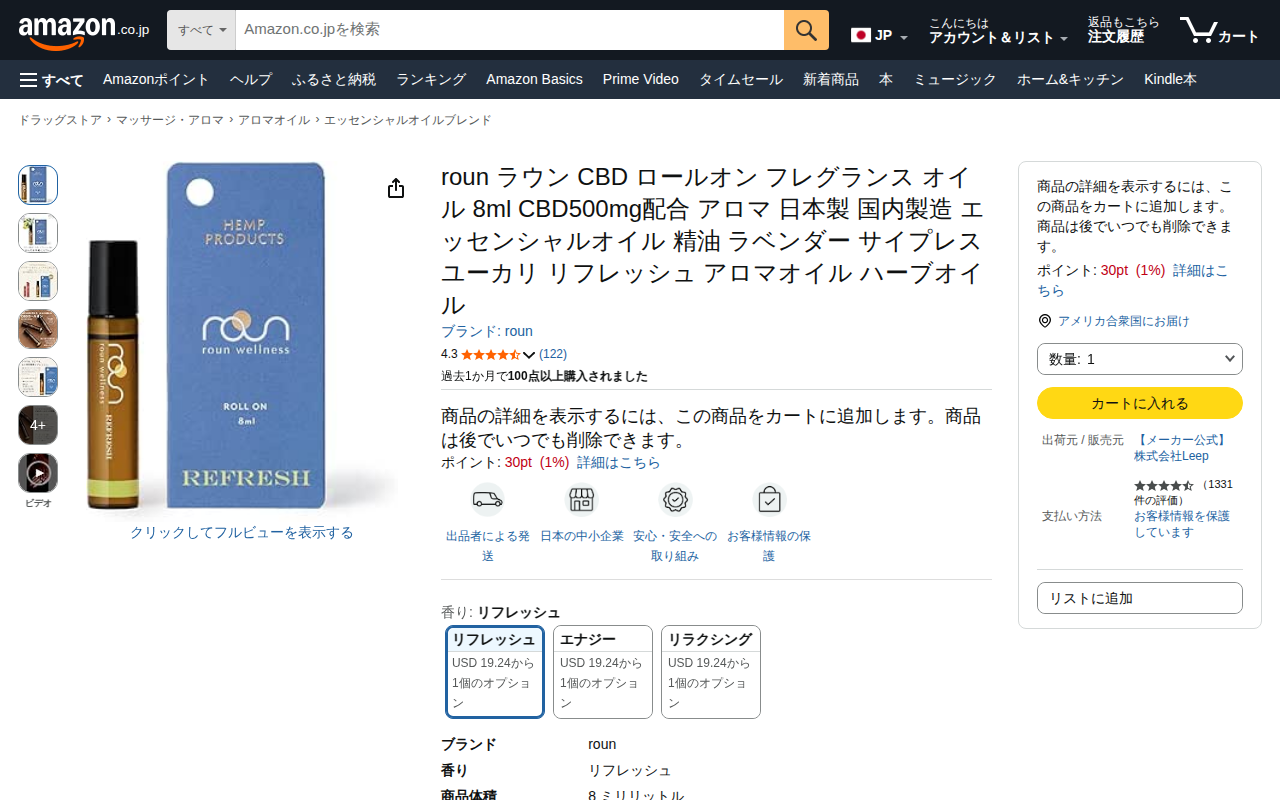
Task: Click the Japanese small business storefront icon
Action: pos(581,499)
